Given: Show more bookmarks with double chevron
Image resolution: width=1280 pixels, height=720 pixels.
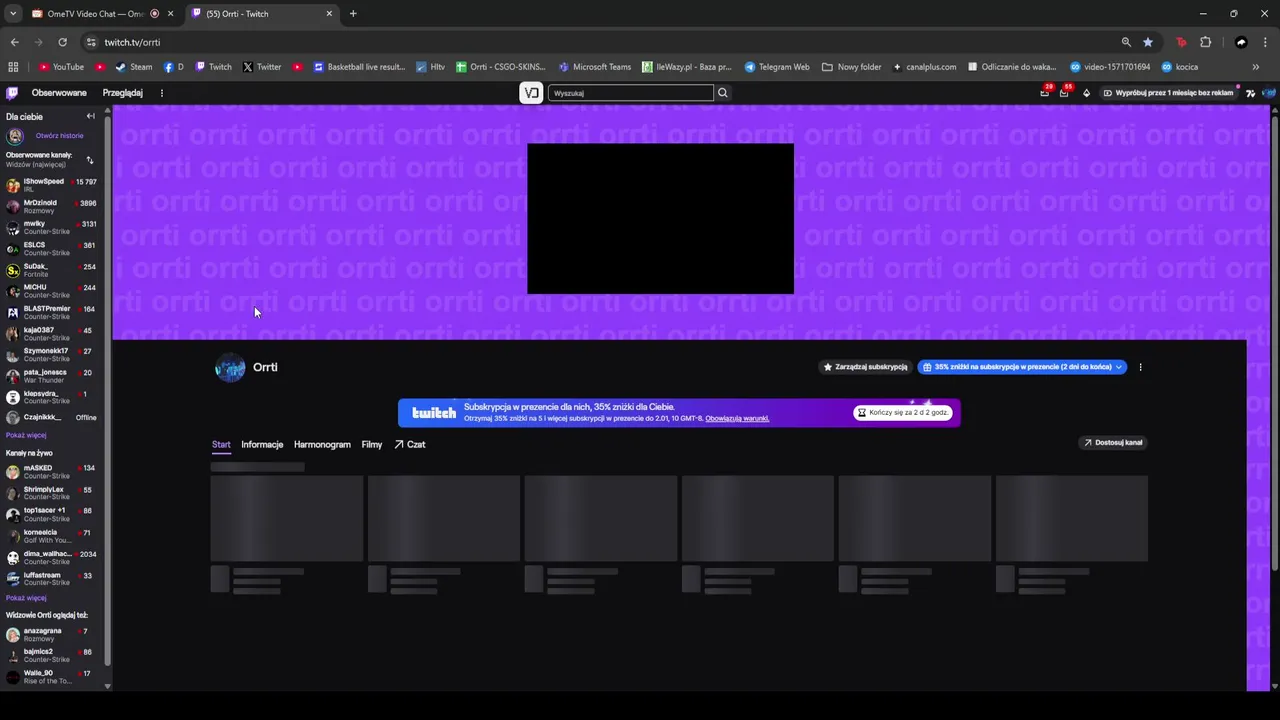Looking at the screenshot, I should pyautogui.click(x=1256, y=67).
